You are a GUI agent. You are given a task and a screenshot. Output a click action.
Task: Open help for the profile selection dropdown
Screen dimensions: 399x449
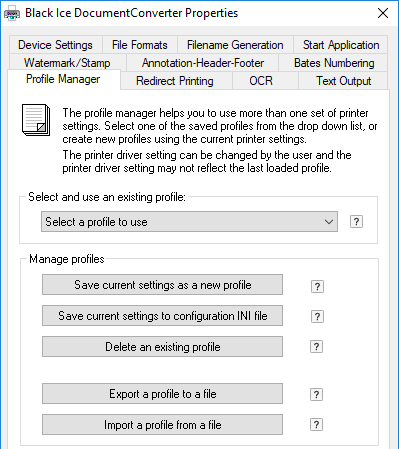tap(356, 222)
